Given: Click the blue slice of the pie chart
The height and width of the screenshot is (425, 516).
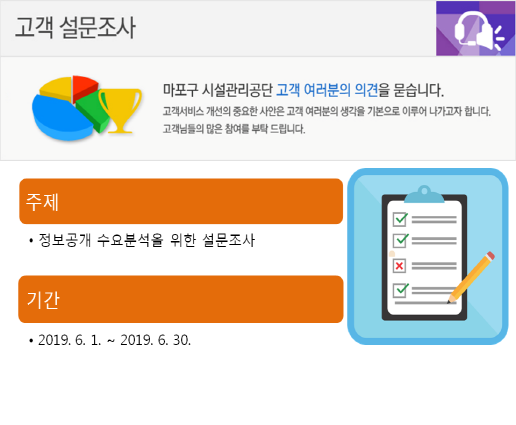Looking at the screenshot, I should coord(63,118).
